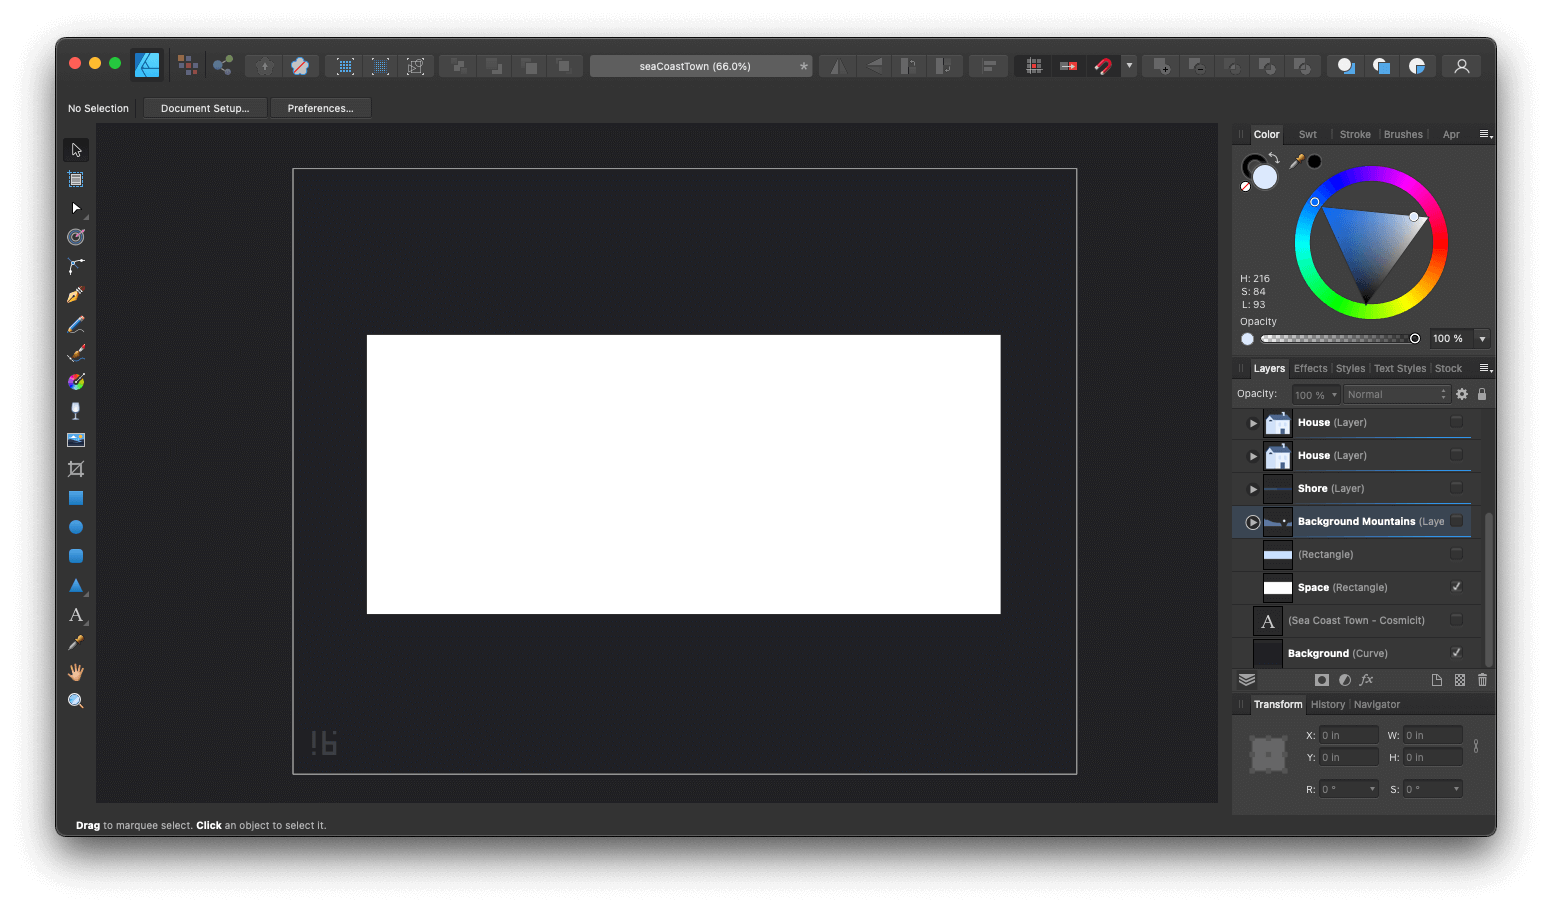The image size is (1552, 910).
Task: Add layer effects using the fx icon
Action: pyautogui.click(x=1366, y=679)
